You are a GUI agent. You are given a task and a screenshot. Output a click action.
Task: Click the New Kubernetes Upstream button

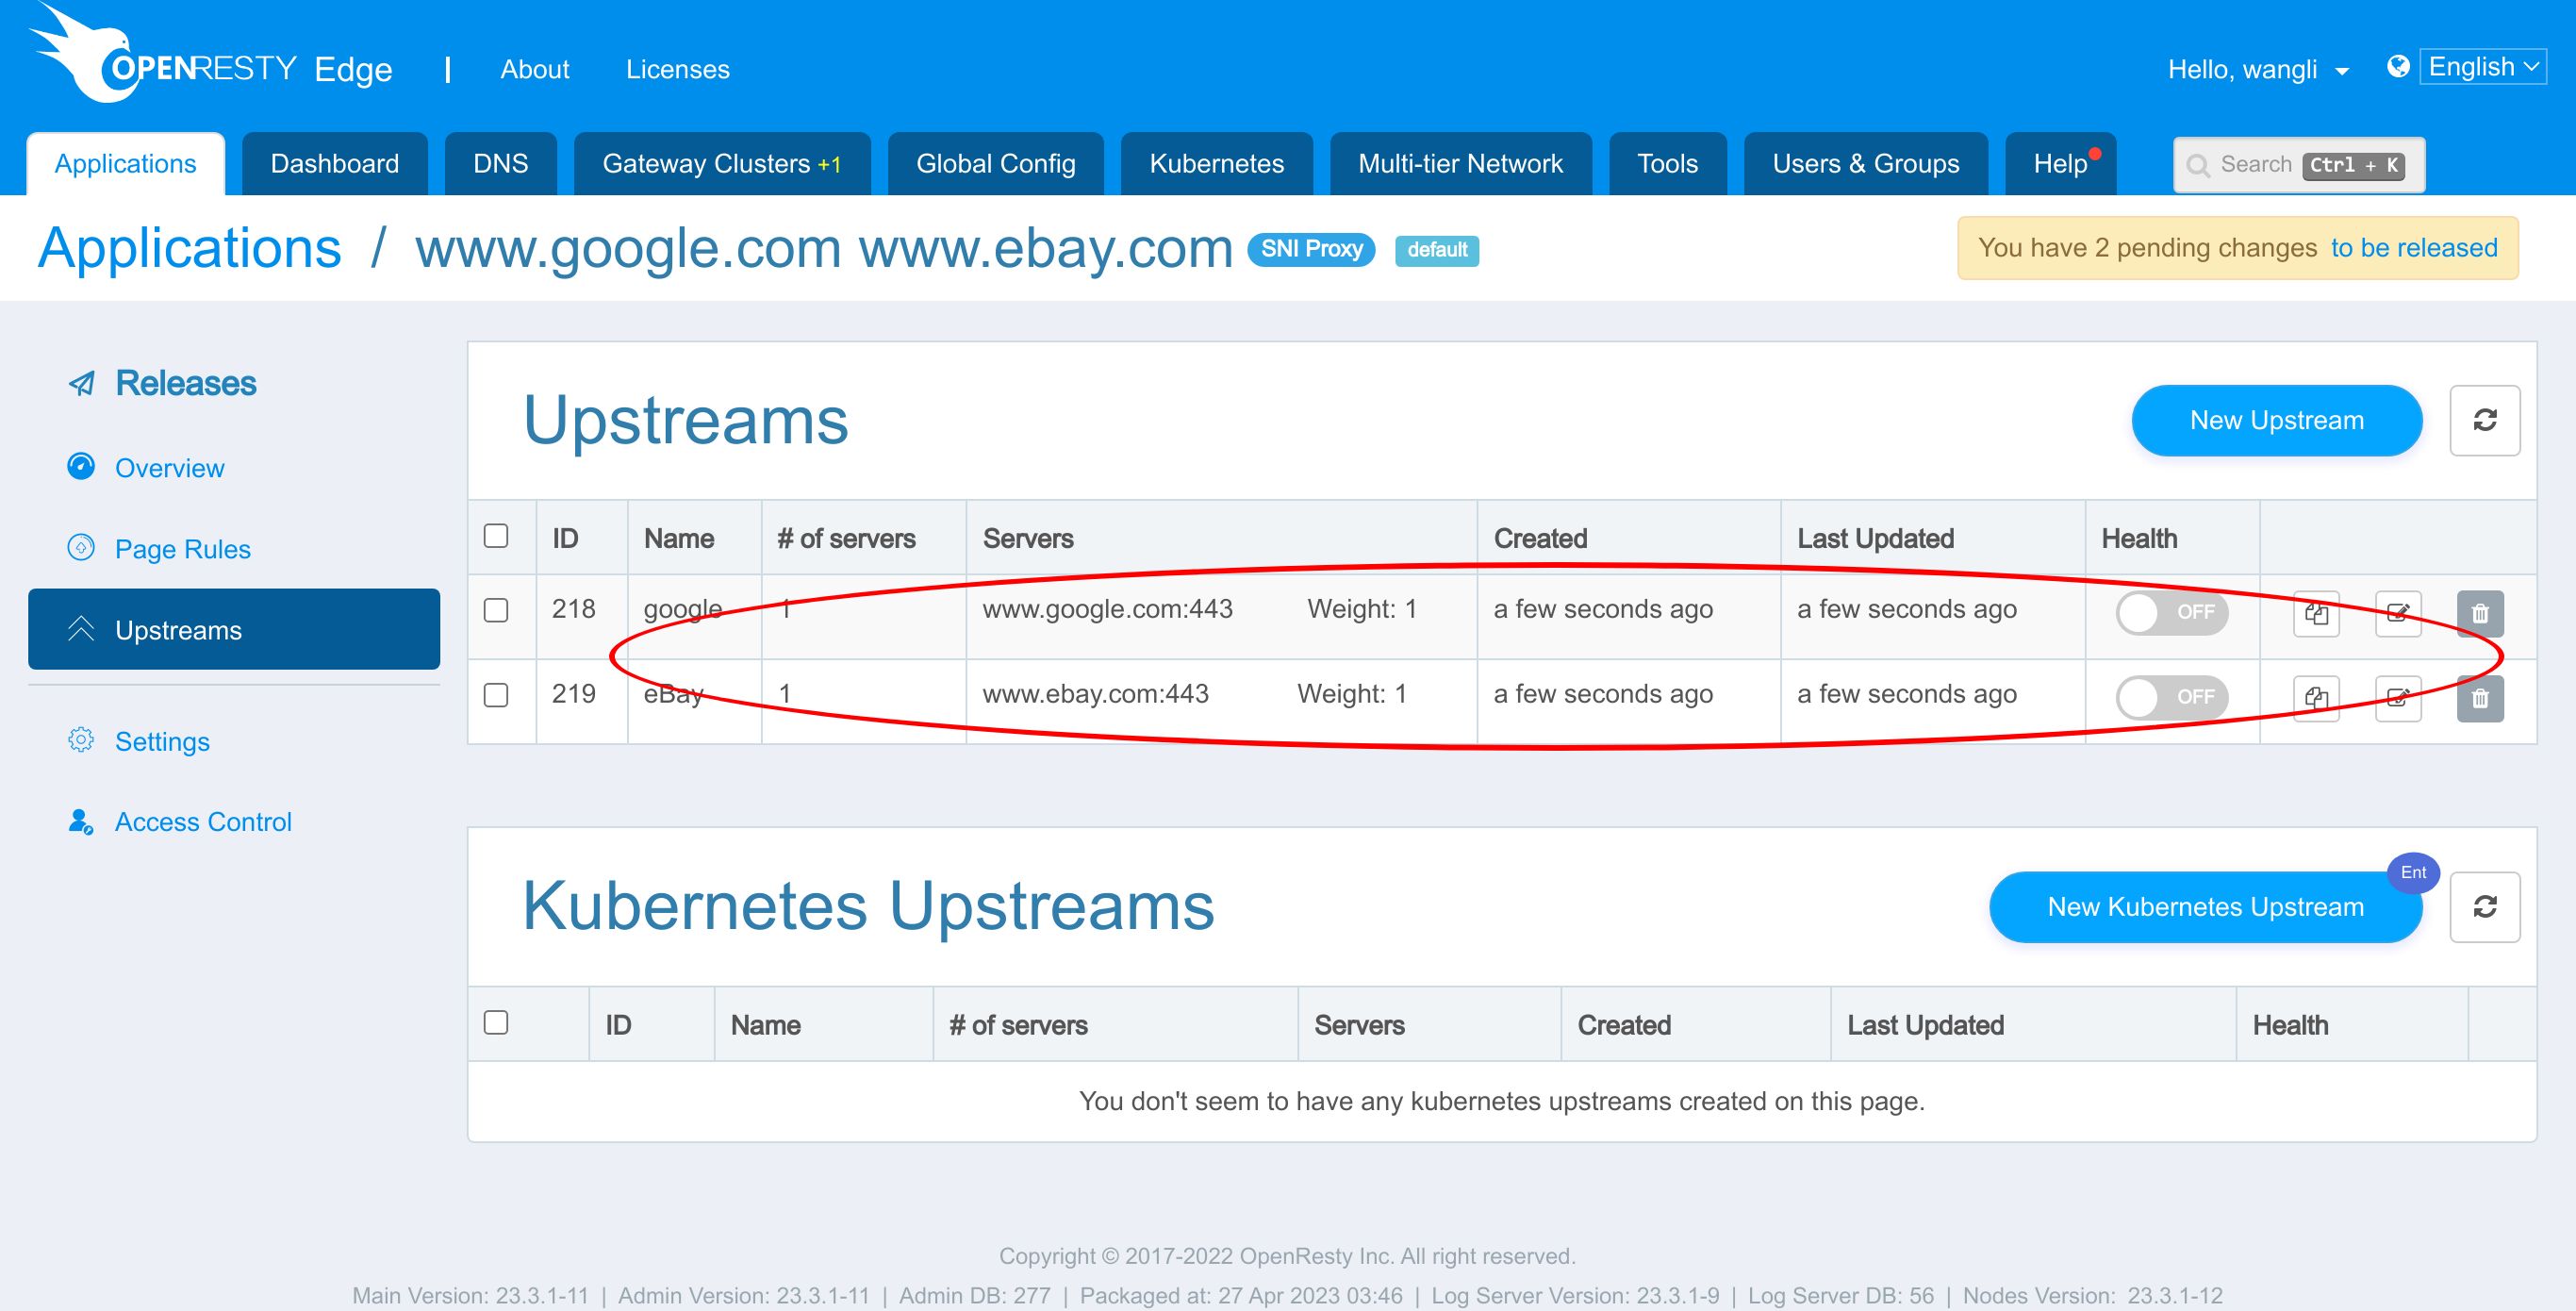pyautogui.click(x=2206, y=907)
